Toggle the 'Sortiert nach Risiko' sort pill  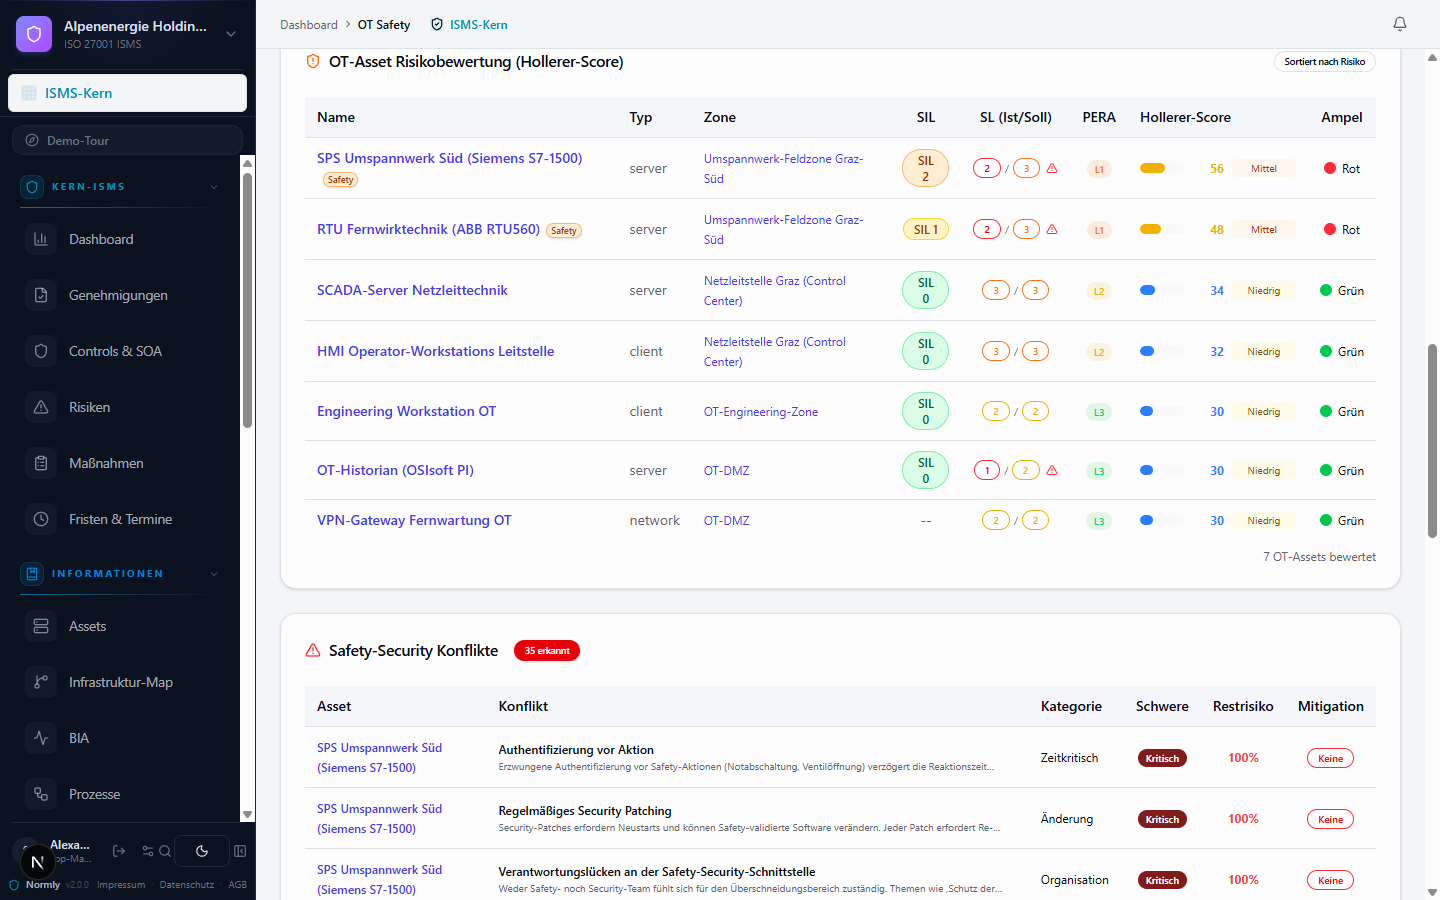(1324, 62)
